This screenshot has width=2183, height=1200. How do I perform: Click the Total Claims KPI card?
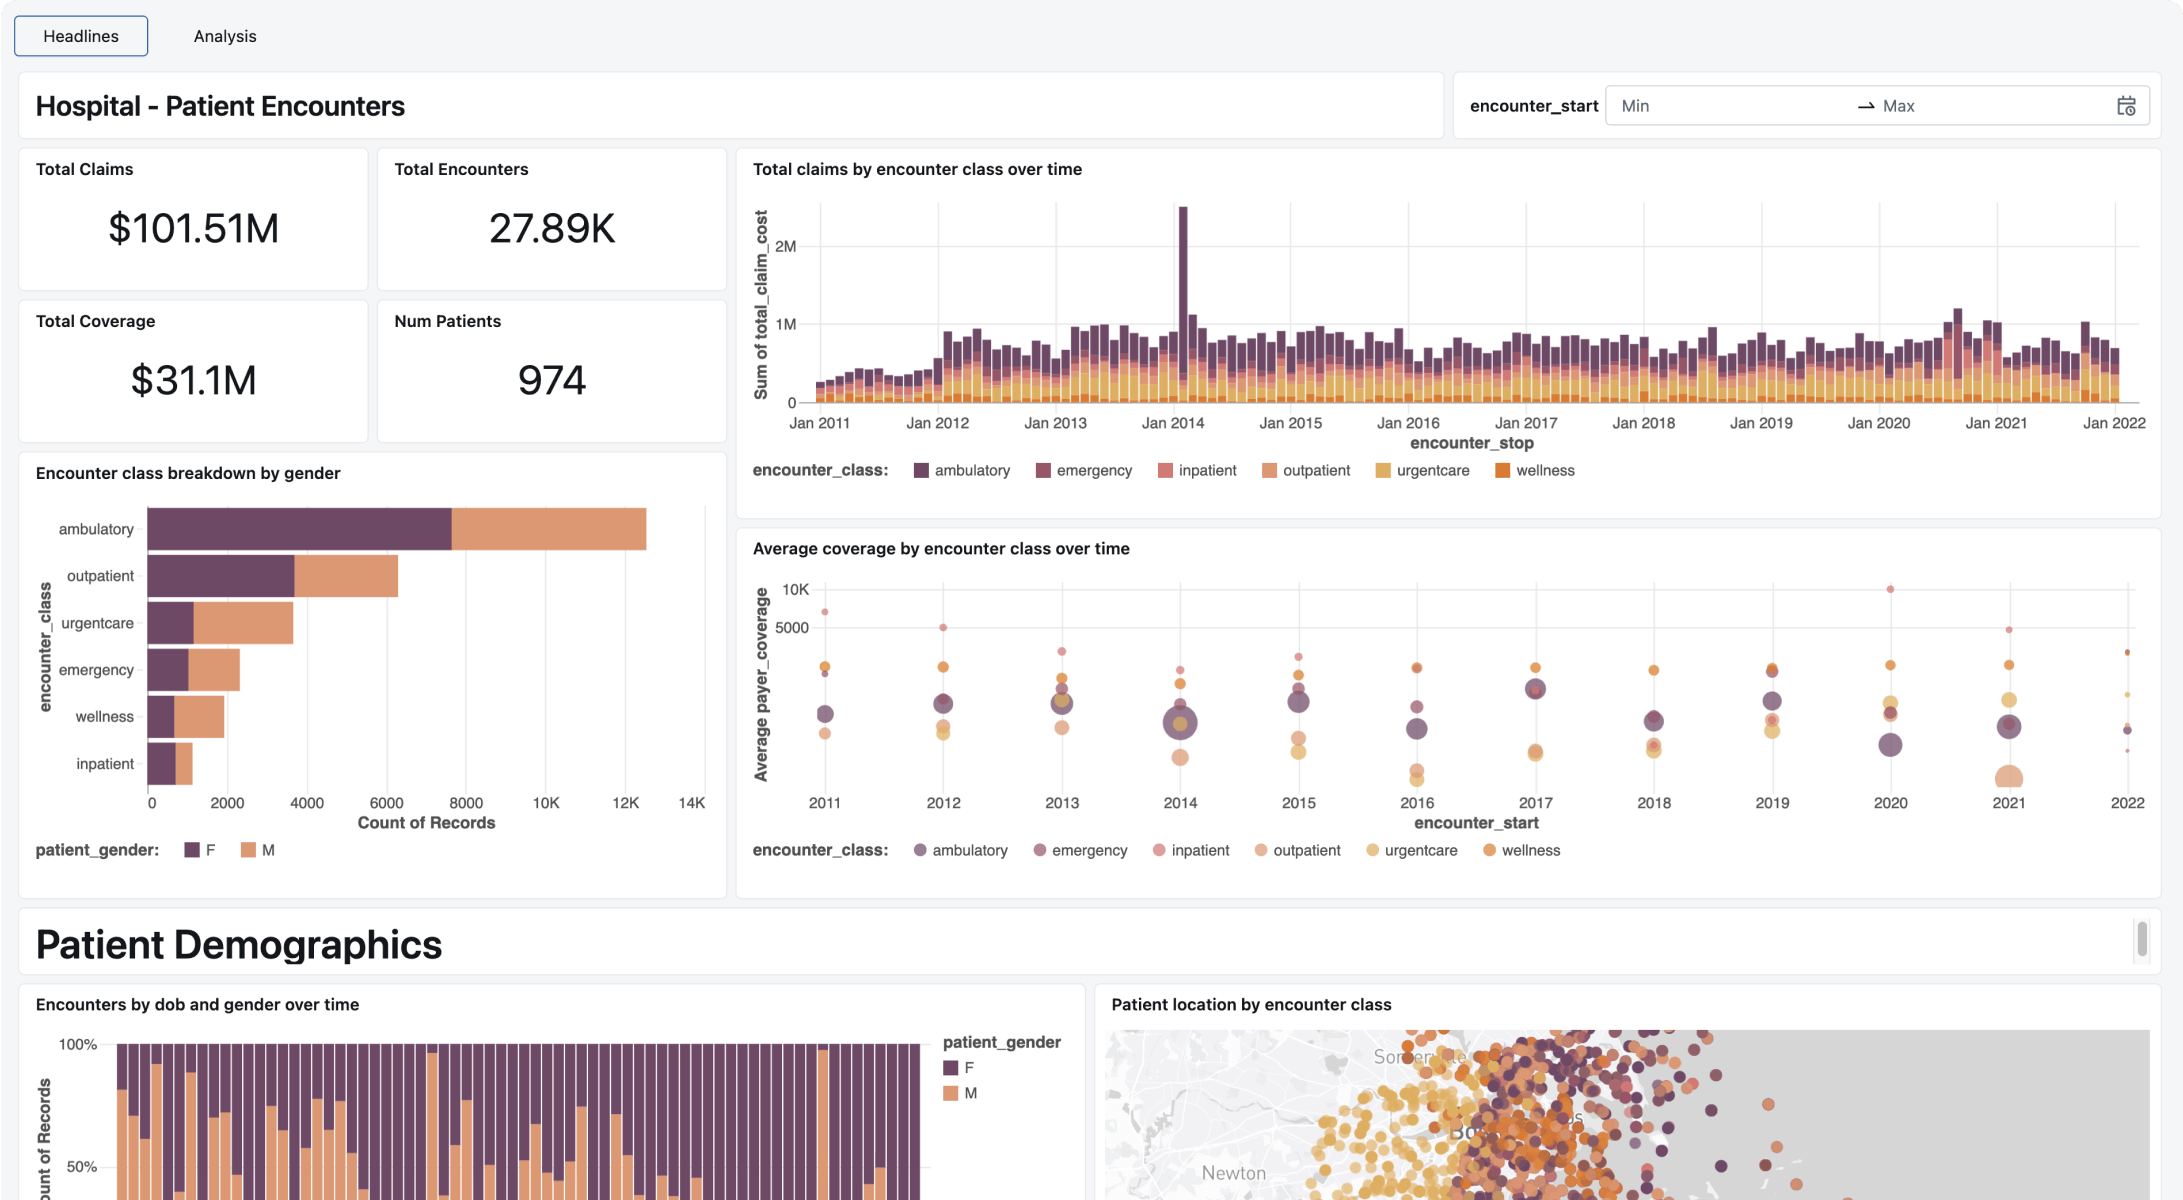[x=193, y=219]
